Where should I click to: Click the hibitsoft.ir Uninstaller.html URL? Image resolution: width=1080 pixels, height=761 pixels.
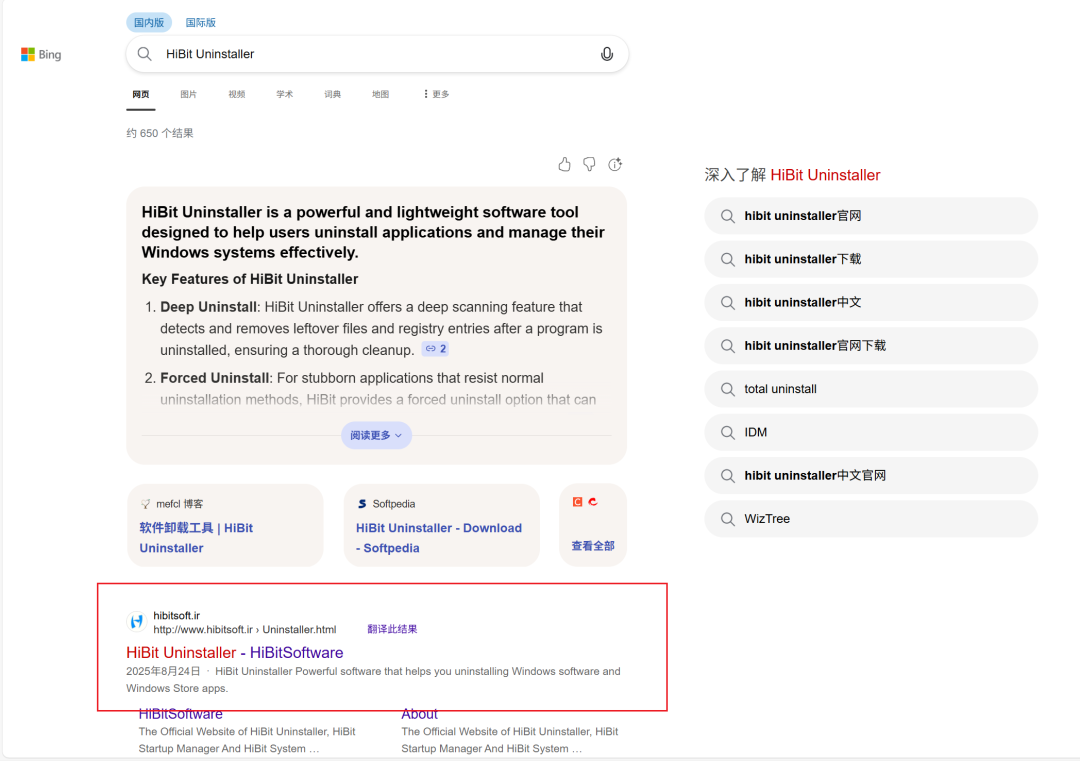pos(245,629)
